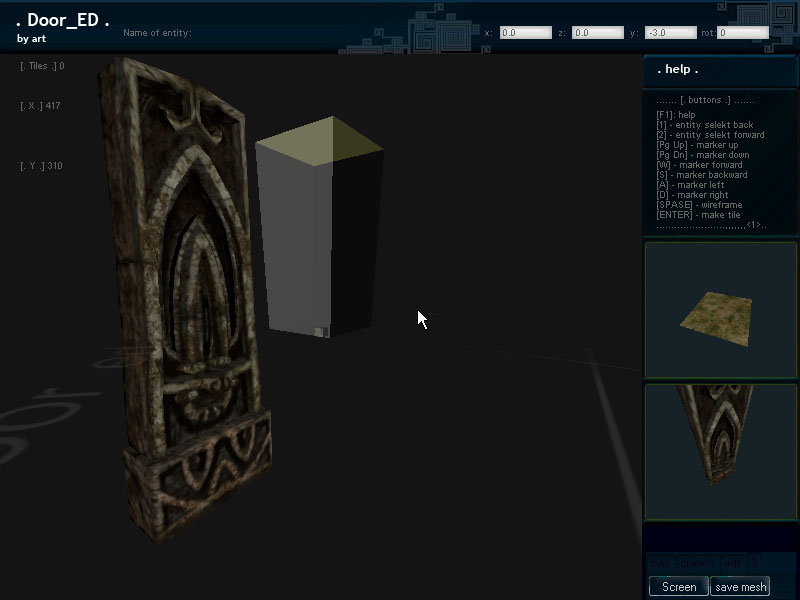The width and height of the screenshot is (800, 600).
Task: Click the Screen button
Action: (x=678, y=587)
